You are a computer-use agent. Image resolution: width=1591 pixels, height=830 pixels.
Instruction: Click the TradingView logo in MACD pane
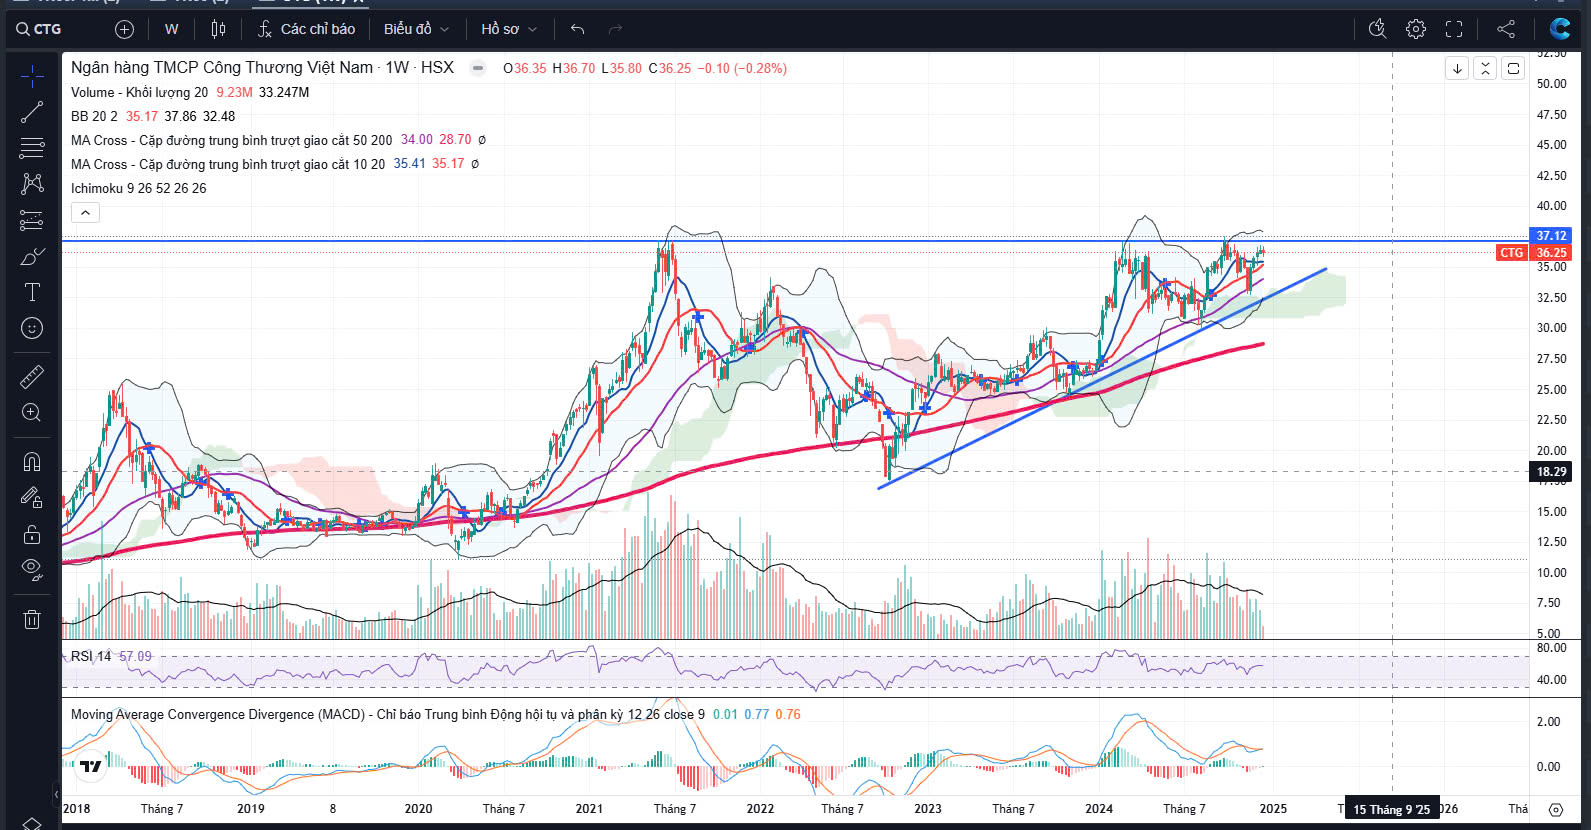[90, 766]
